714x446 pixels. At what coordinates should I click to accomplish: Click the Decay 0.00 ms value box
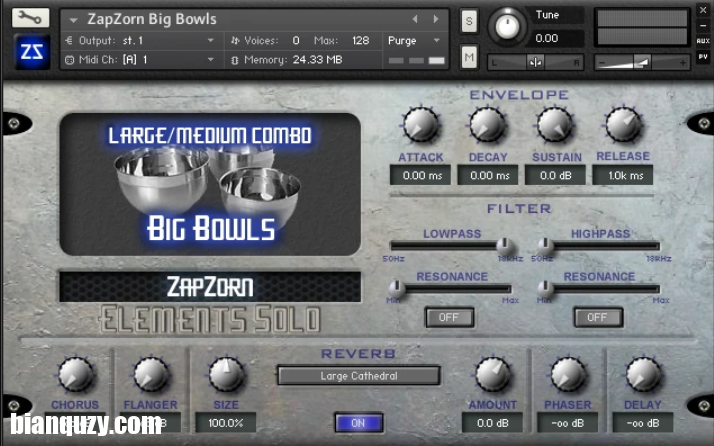pyautogui.click(x=488, y=175)
